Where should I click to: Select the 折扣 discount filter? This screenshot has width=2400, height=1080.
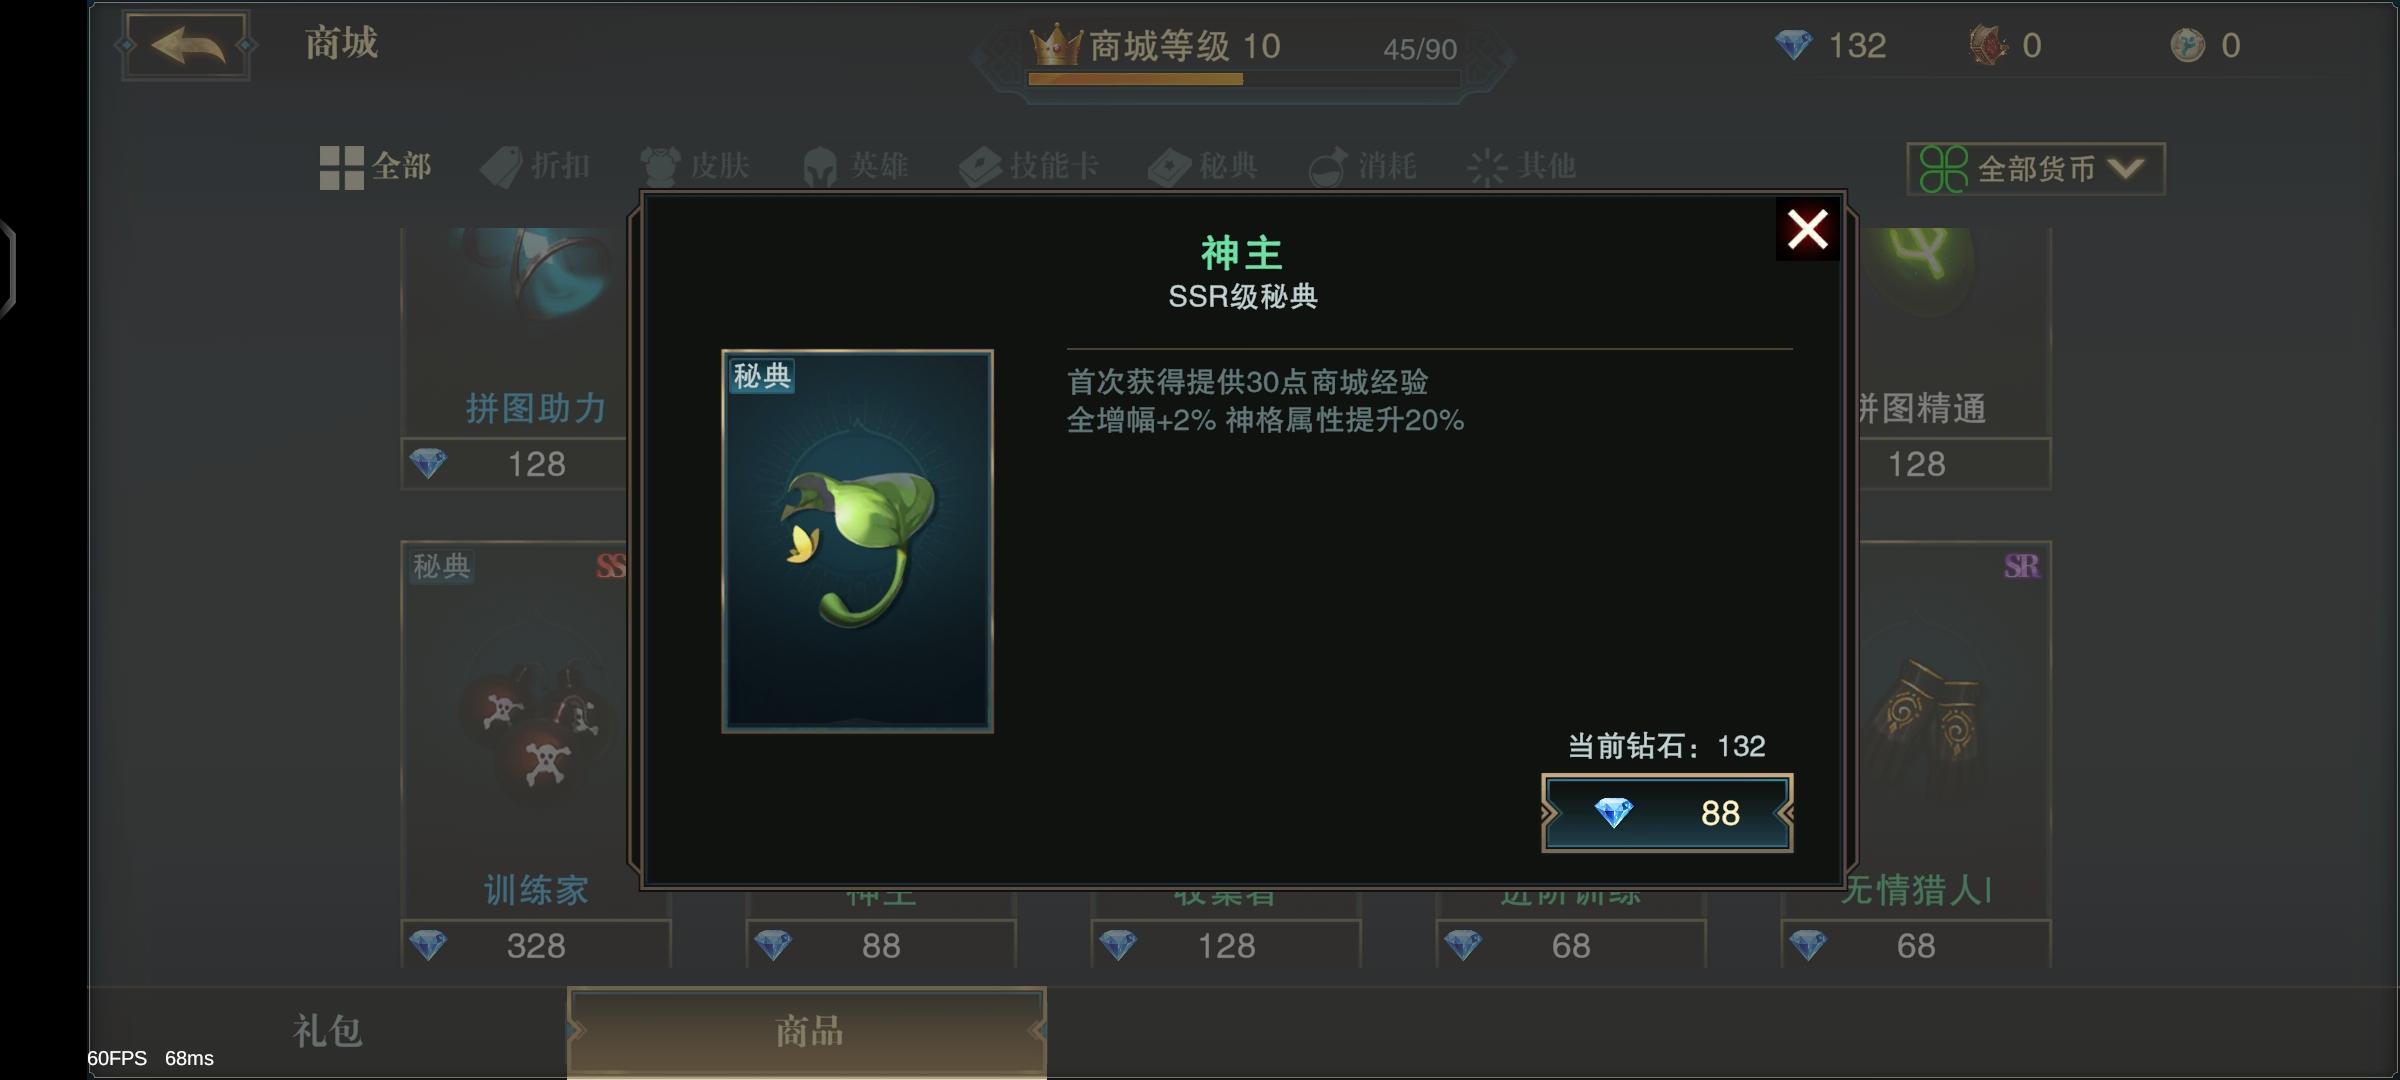coord(536,166)
